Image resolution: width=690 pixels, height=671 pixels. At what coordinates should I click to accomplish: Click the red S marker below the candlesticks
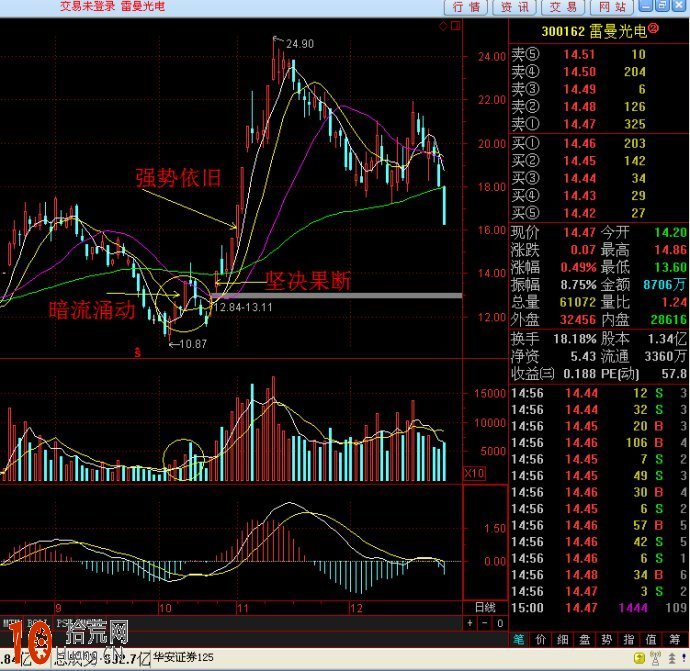coord(138,352)
